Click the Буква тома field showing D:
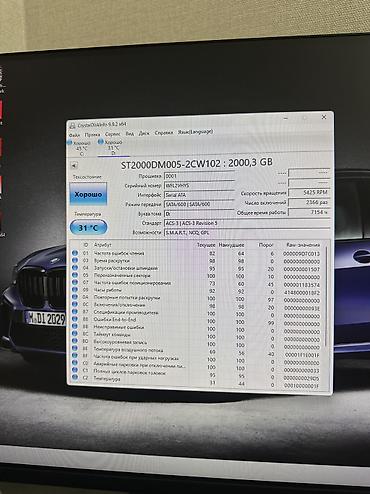This screenshot has width=370, height=494. [199, 213]
